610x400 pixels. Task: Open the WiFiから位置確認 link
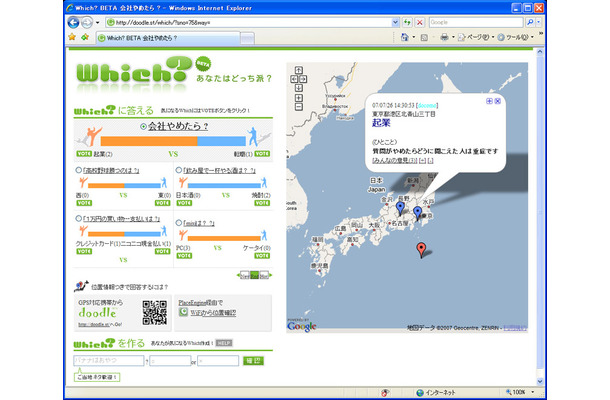point(213,313)
